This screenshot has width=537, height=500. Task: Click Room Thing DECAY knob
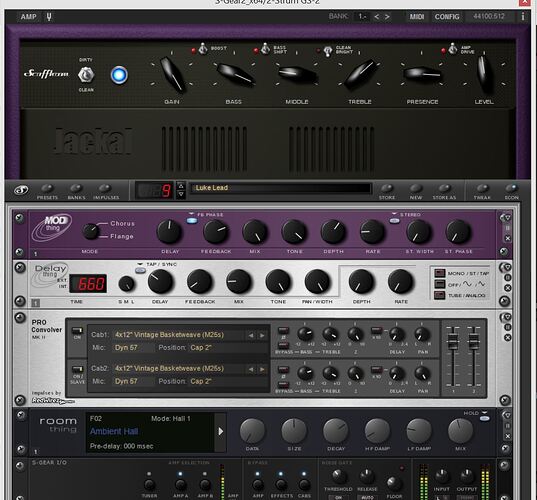(336, 431)
